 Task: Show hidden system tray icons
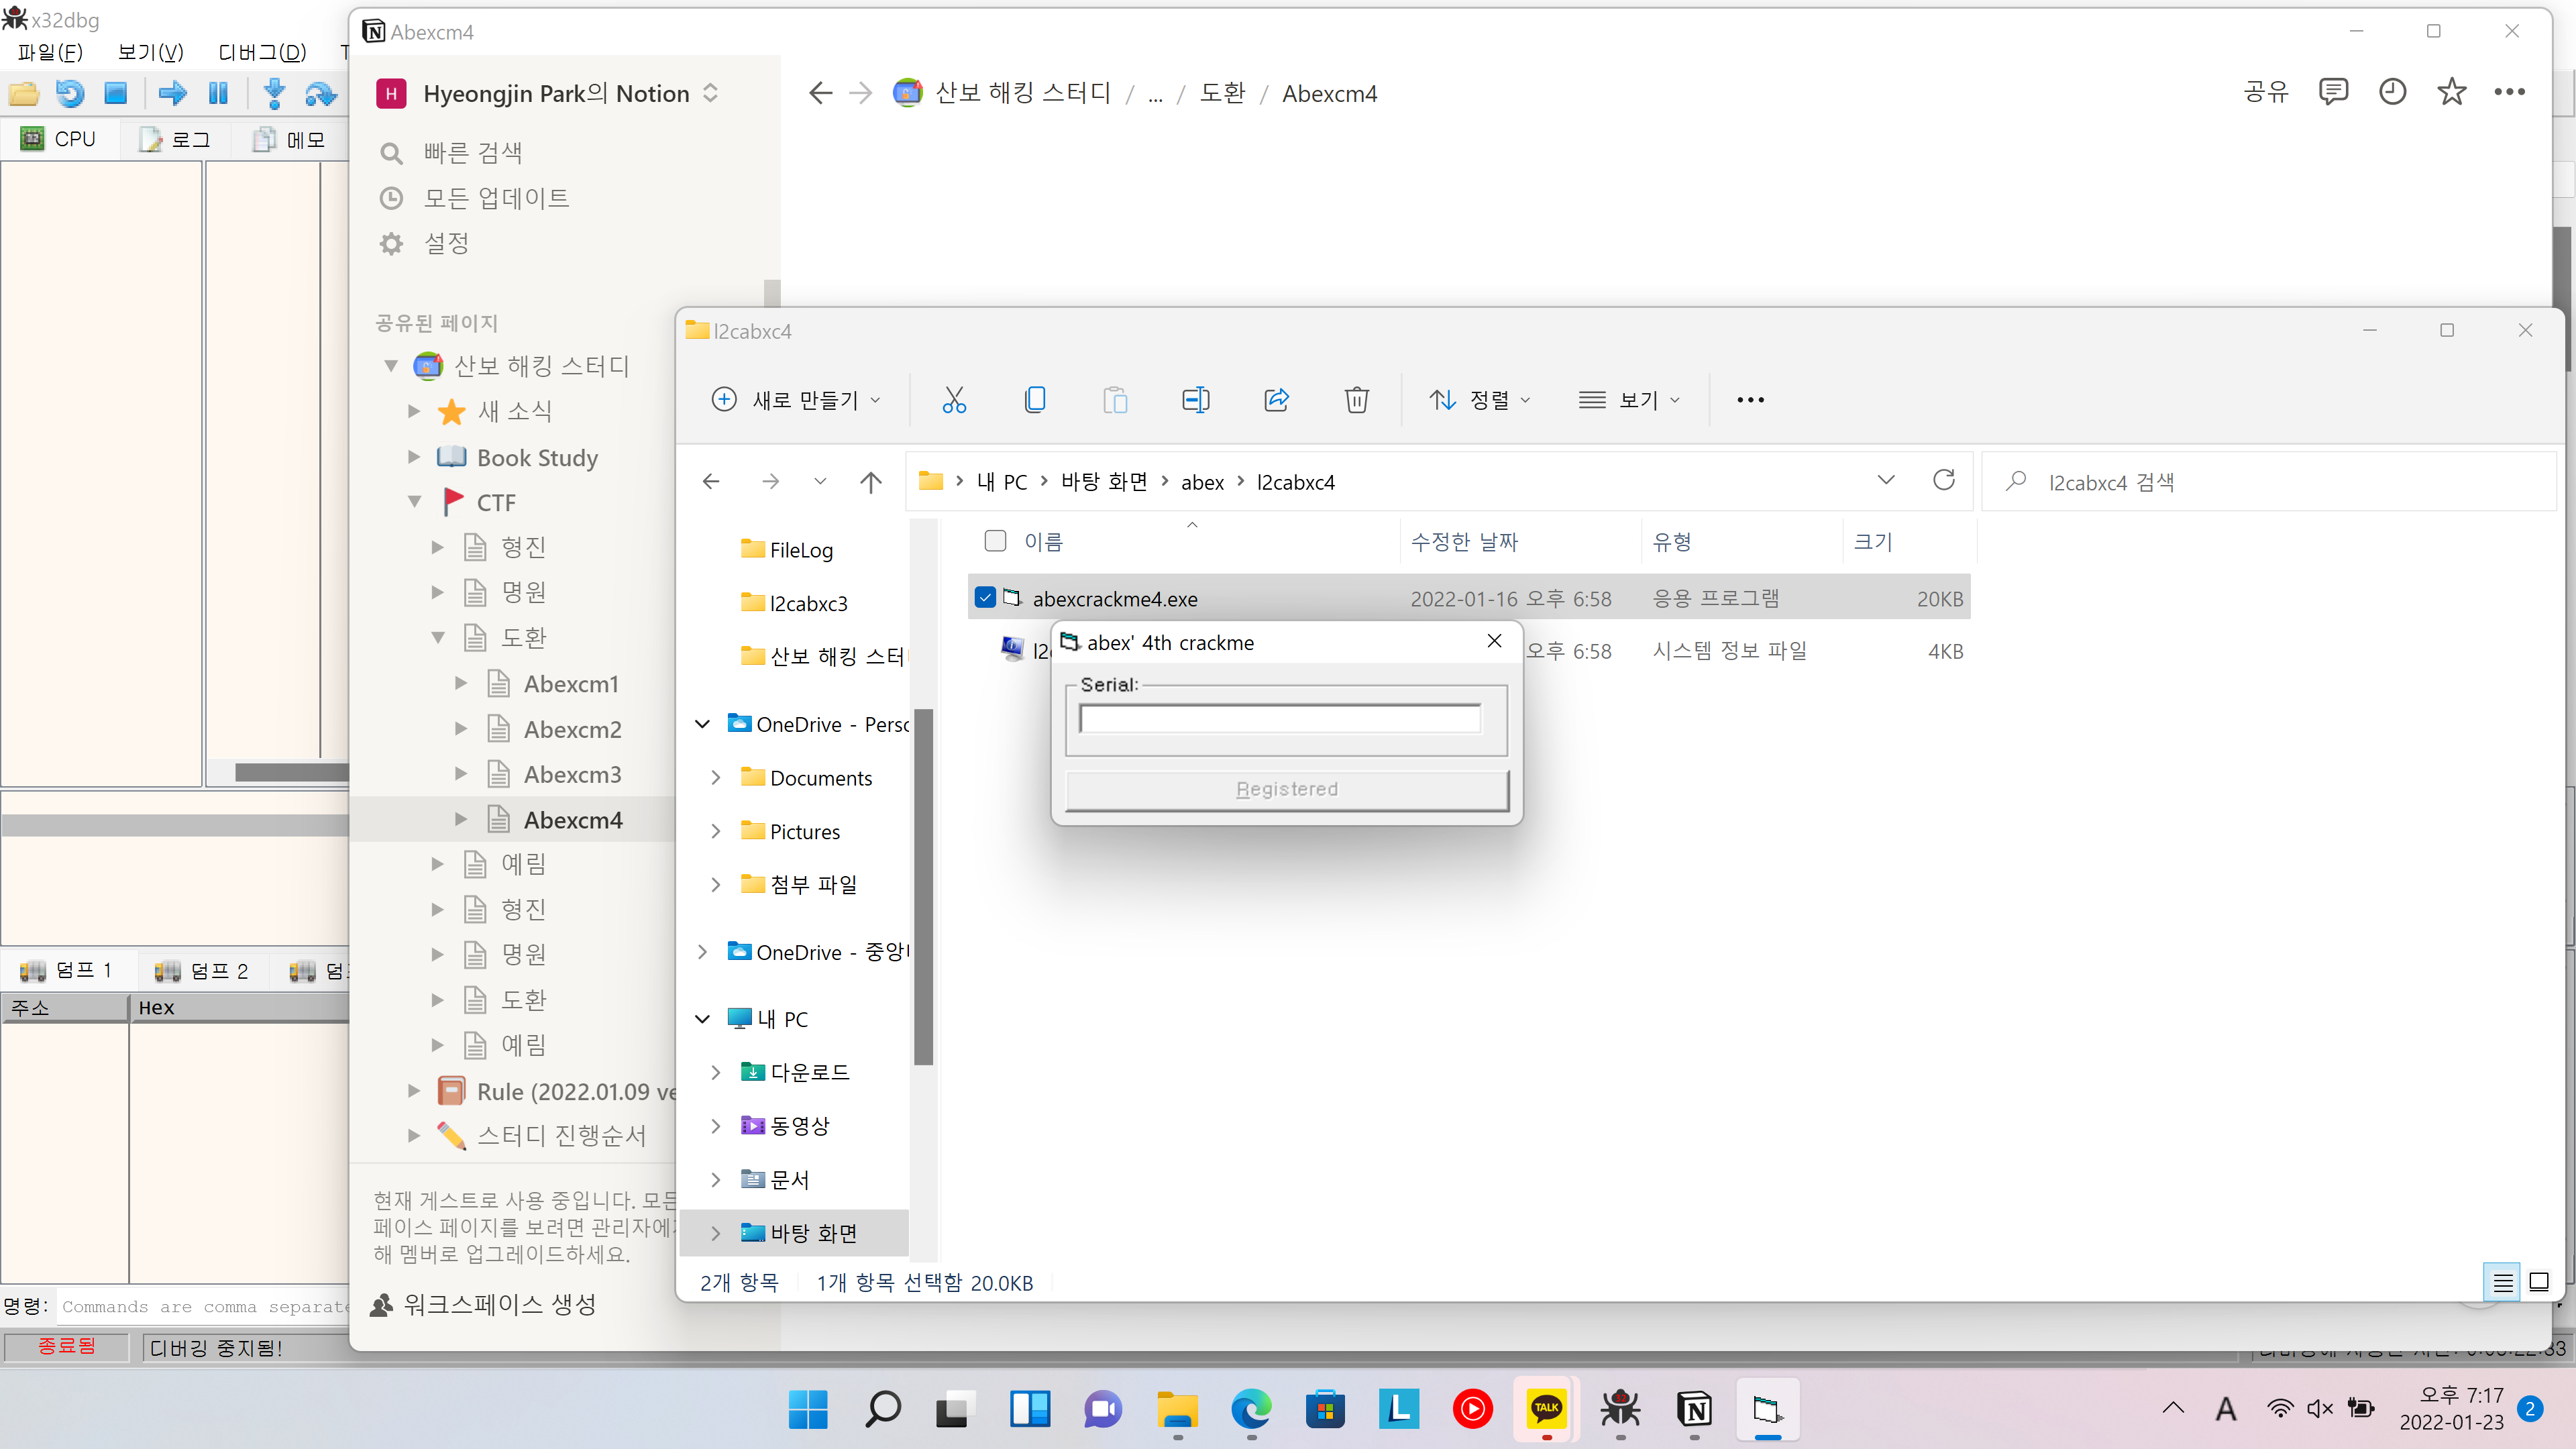2173,1408
